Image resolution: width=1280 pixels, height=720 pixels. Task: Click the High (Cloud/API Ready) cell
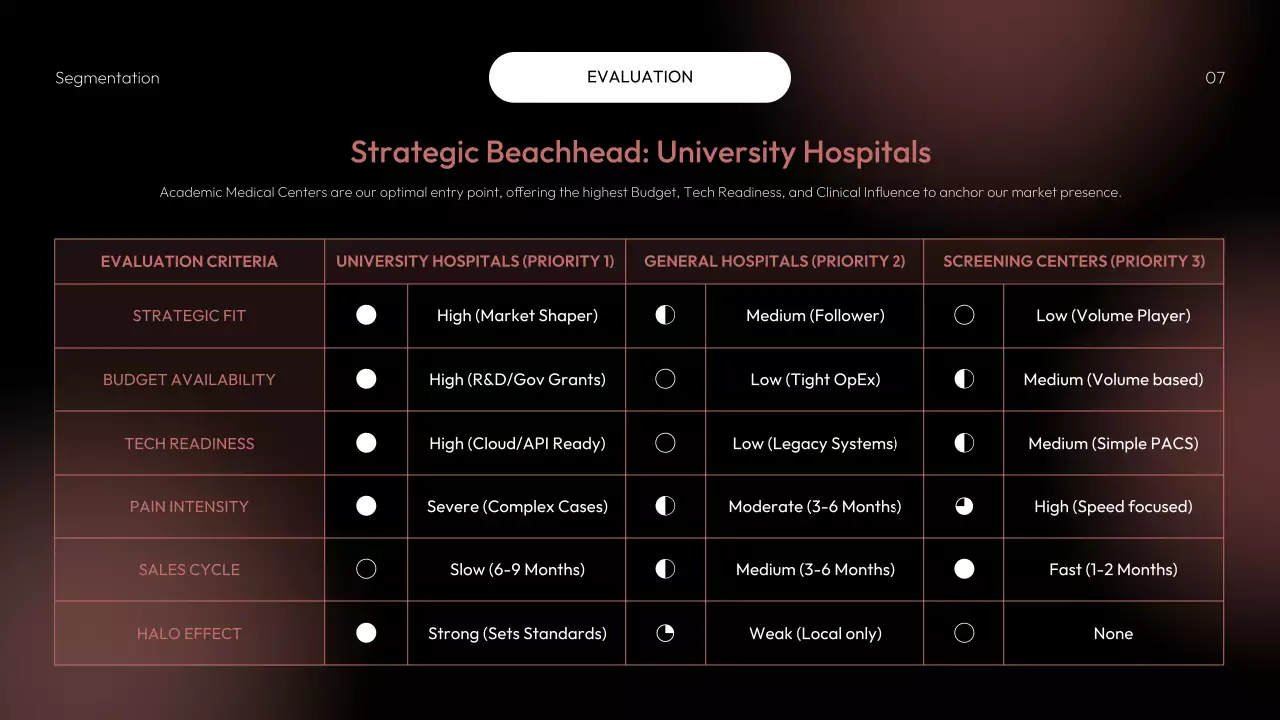(517, 443)
